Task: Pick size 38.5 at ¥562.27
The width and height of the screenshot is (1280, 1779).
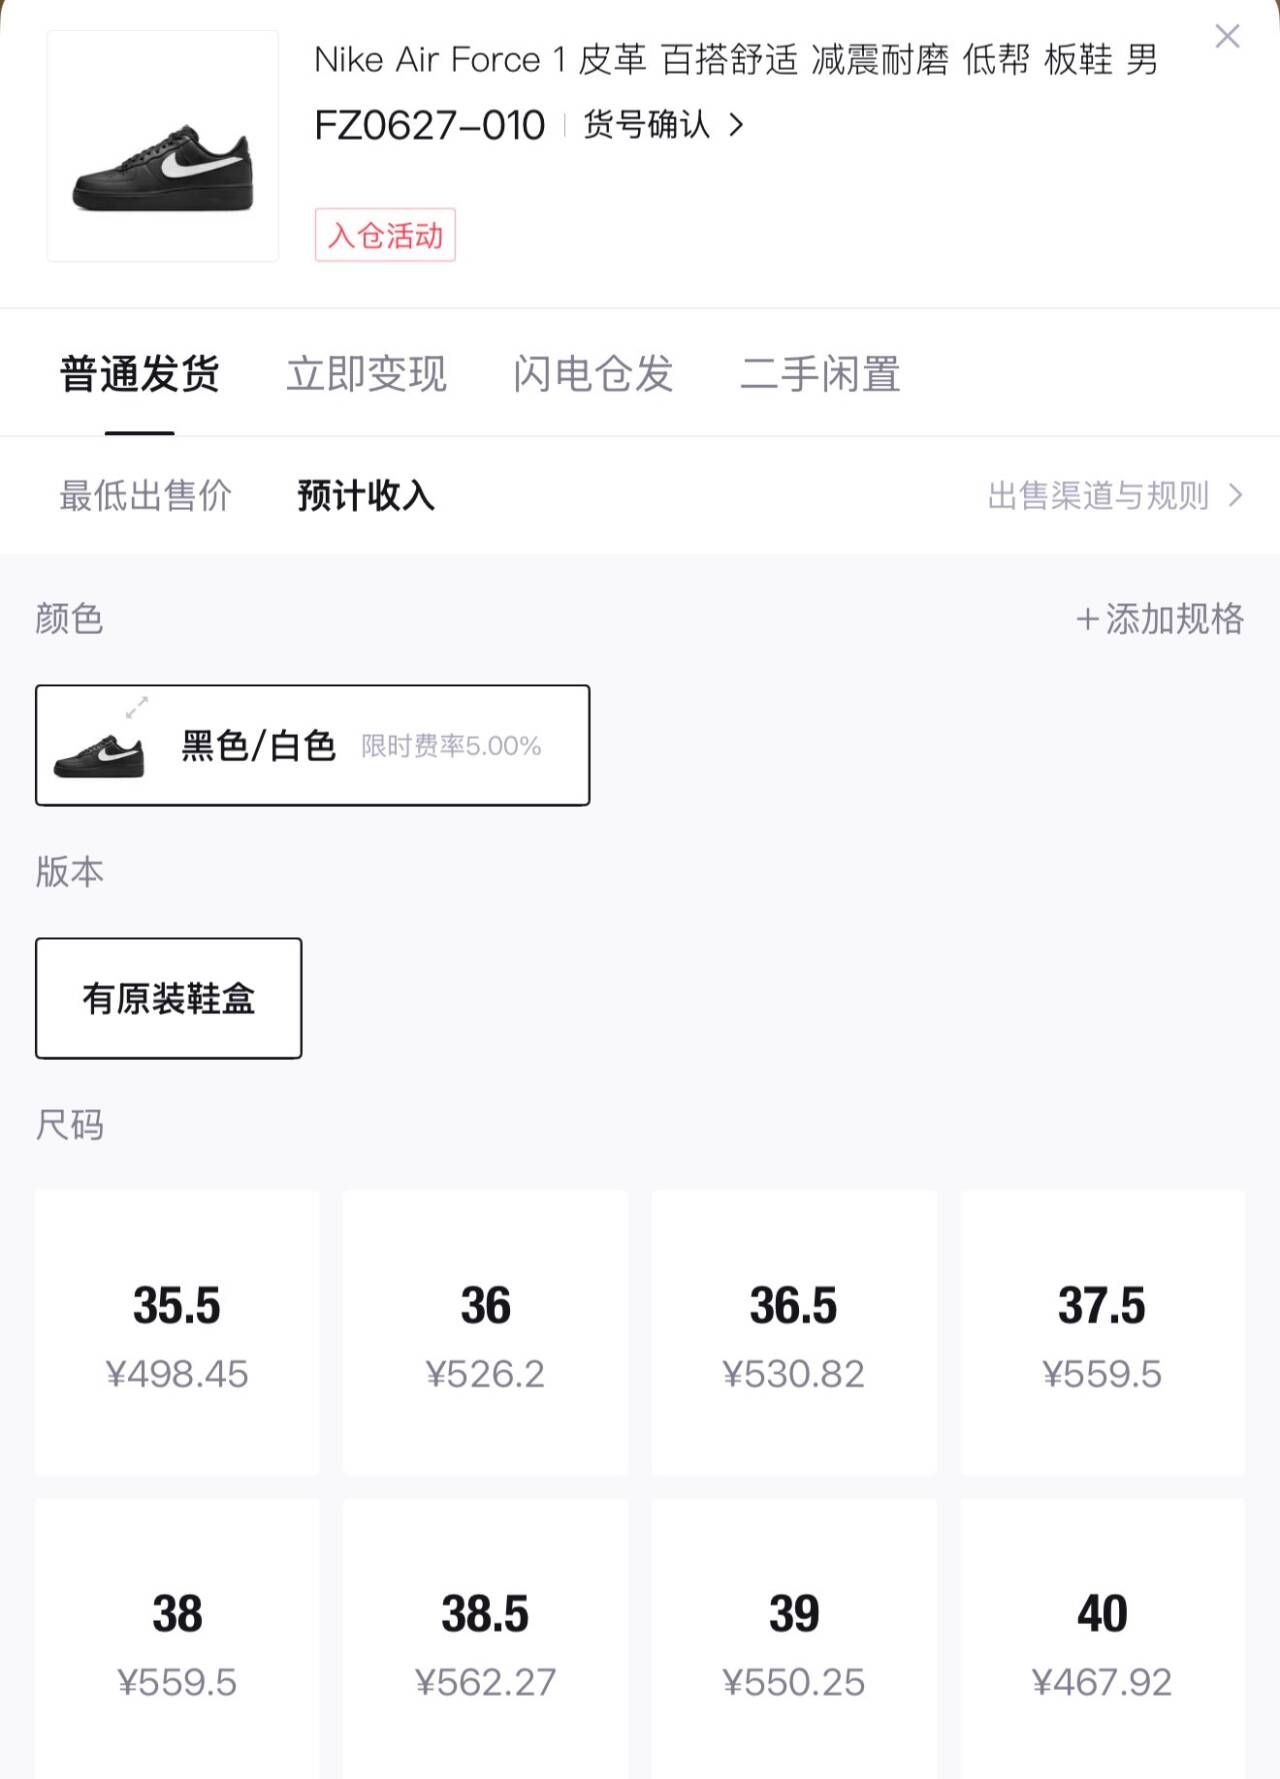Action: pos(485,1640)
